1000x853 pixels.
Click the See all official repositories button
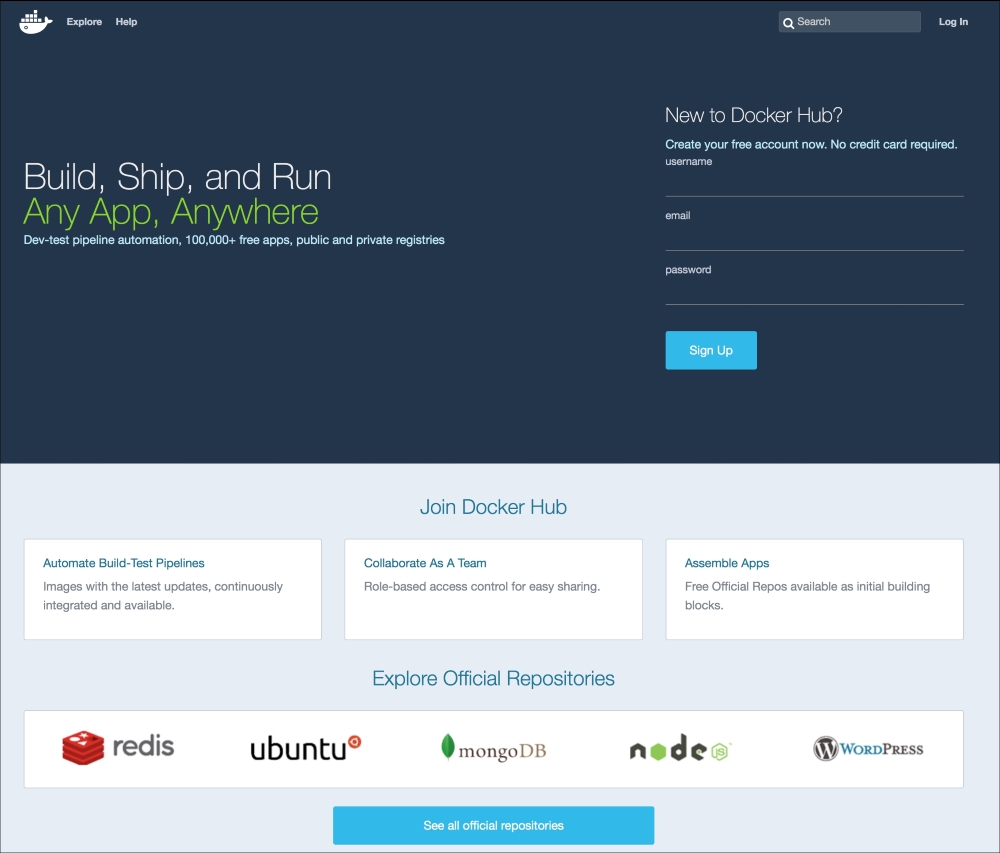tap(493, 825)
